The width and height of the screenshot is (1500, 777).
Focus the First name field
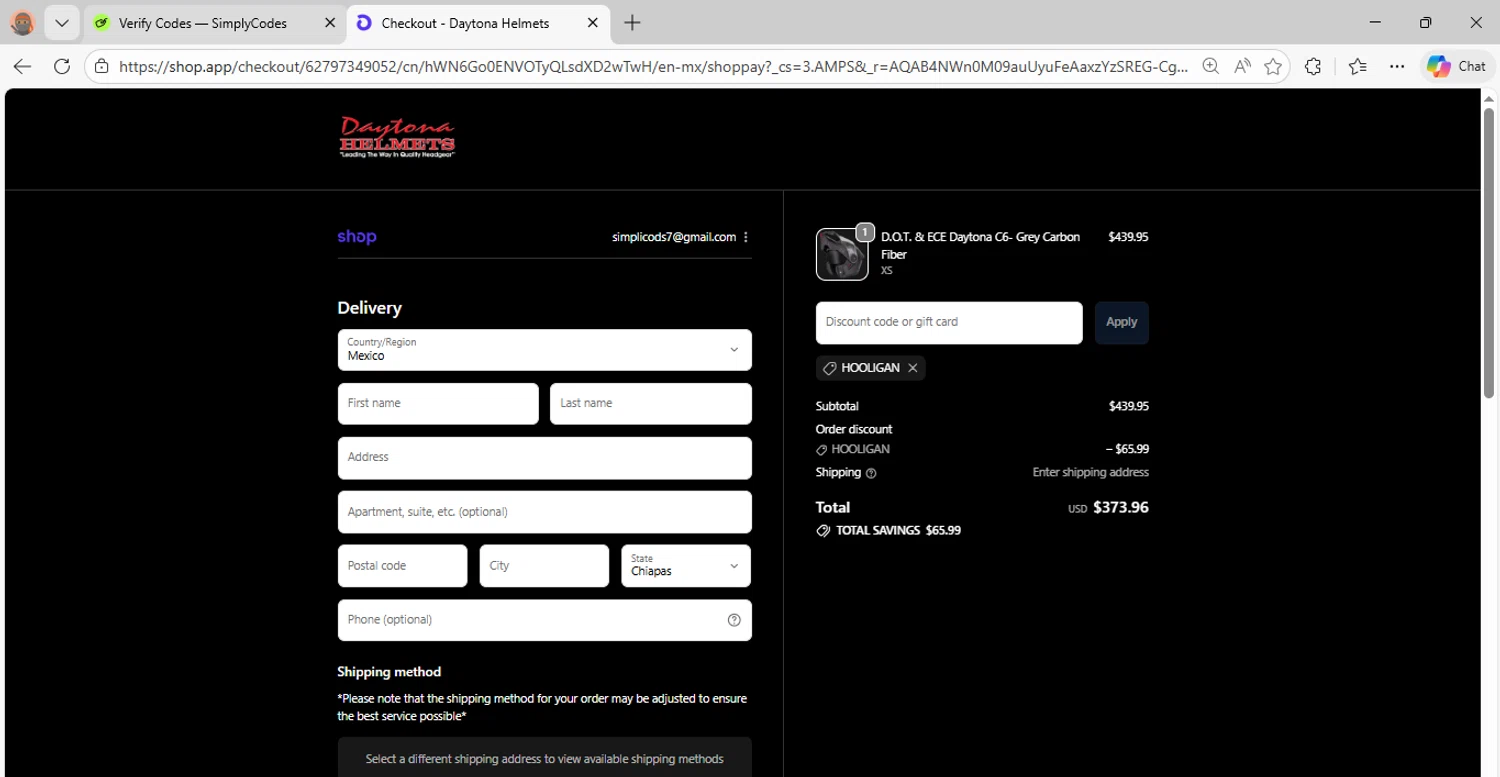pyautogui.click(x=438, y=403)
